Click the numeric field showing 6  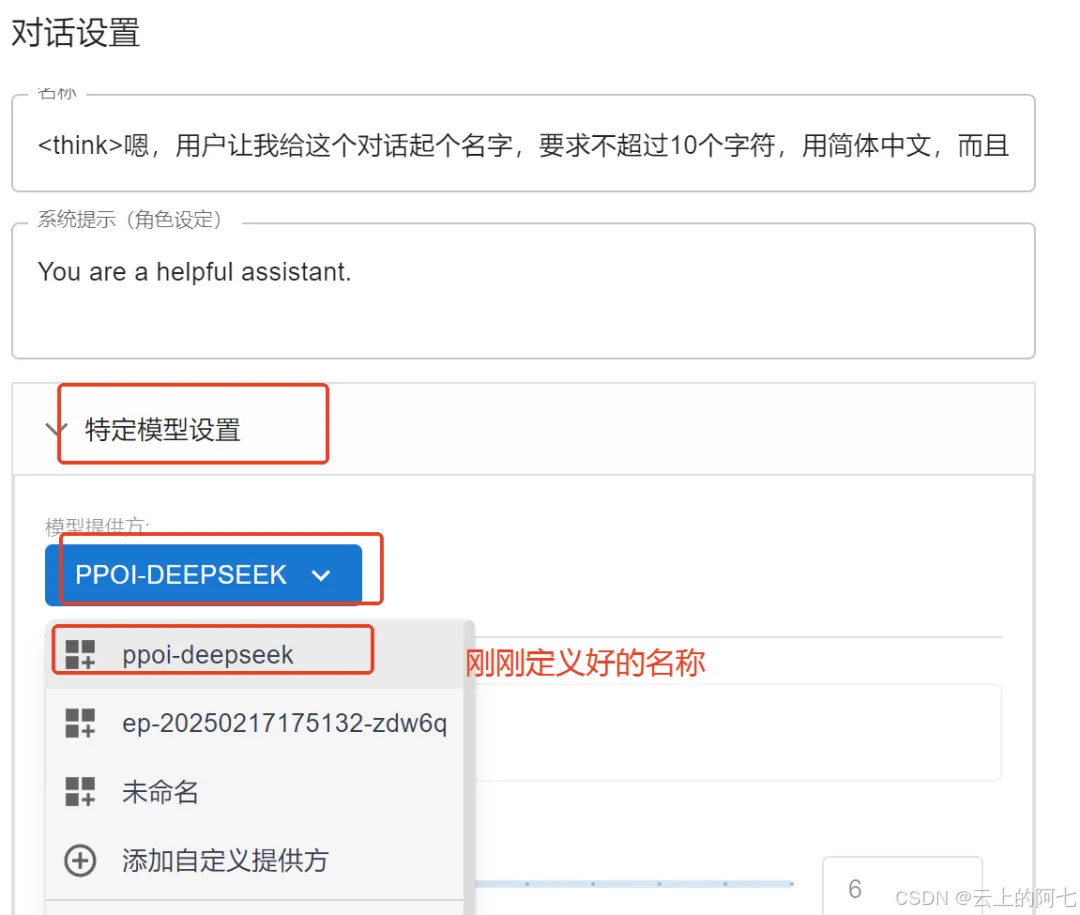point(902,887)
